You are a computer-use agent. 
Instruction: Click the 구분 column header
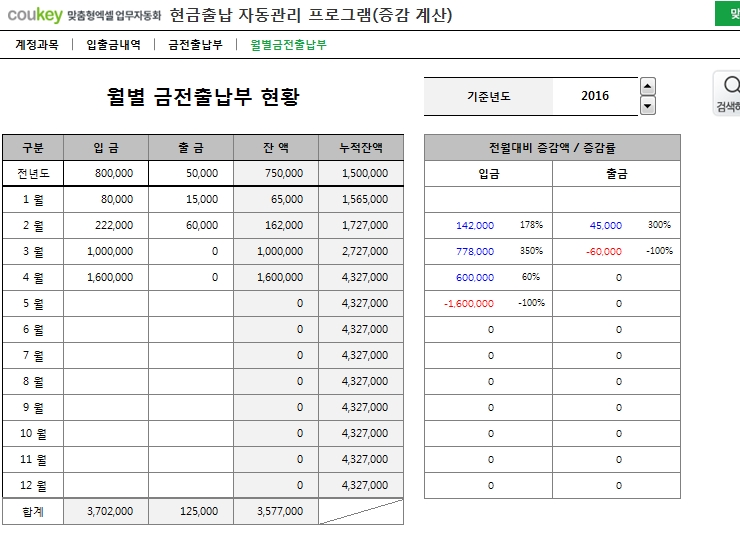(33, 148)
